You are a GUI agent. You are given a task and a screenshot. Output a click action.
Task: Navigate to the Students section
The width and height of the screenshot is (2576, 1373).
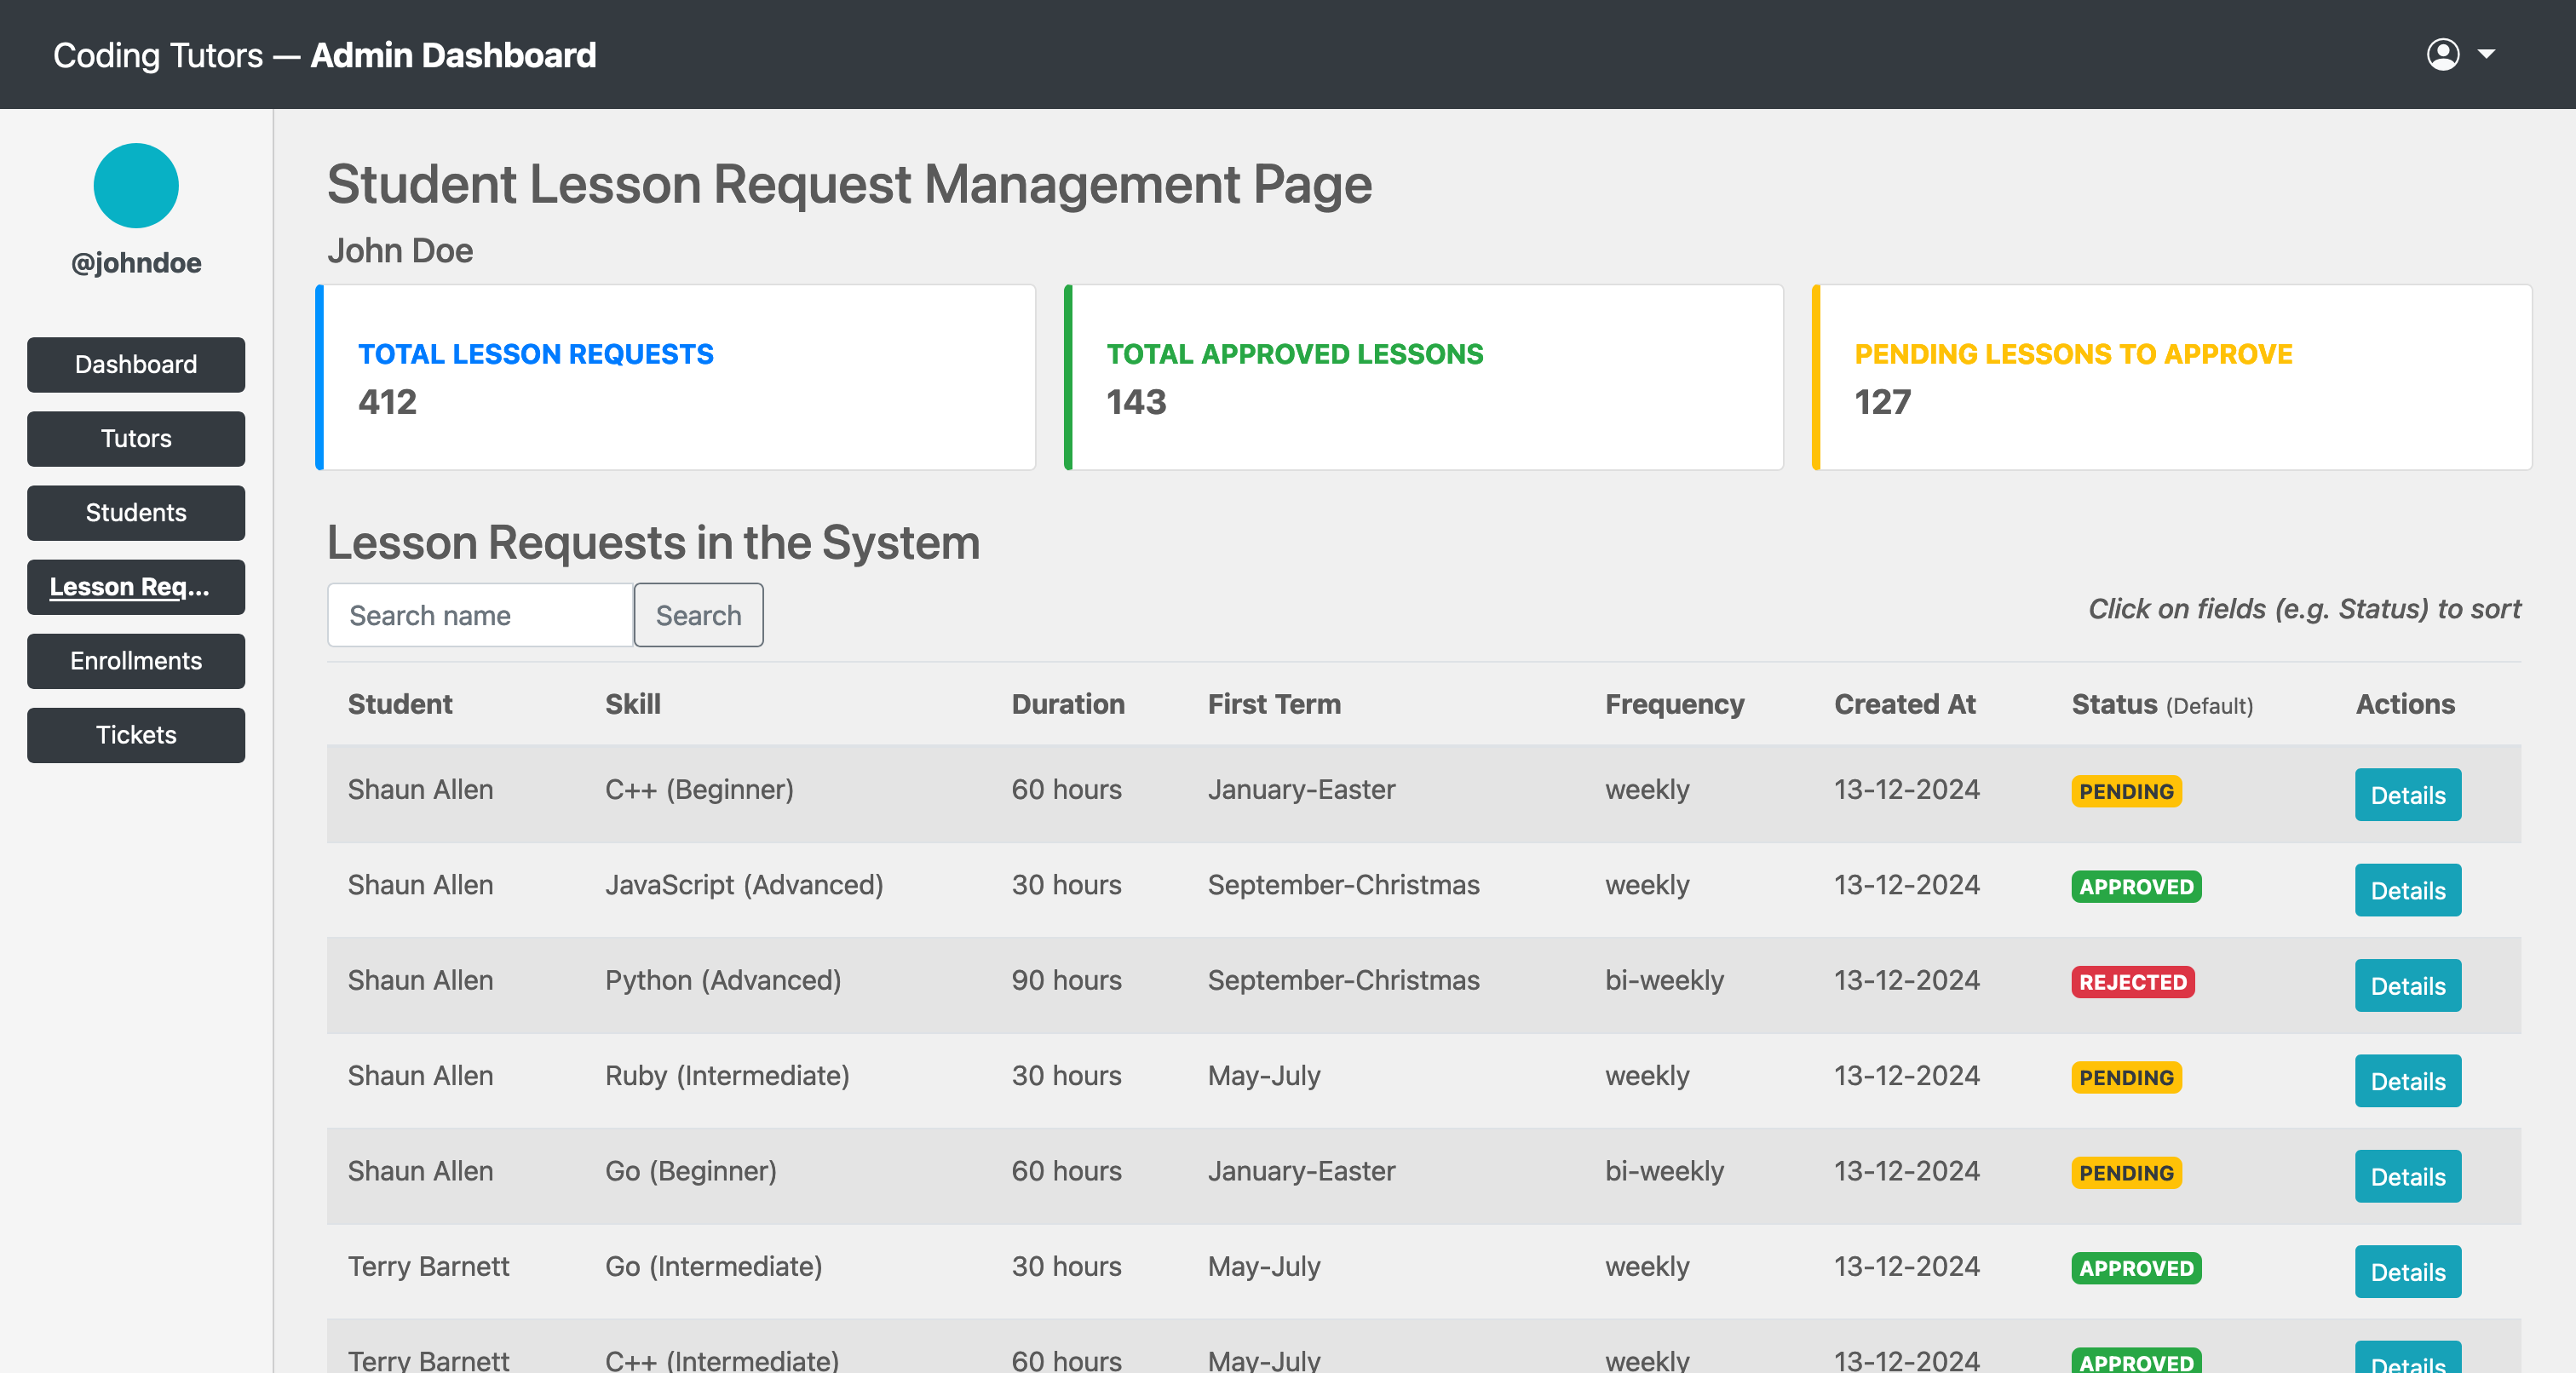tap(136, 512)
